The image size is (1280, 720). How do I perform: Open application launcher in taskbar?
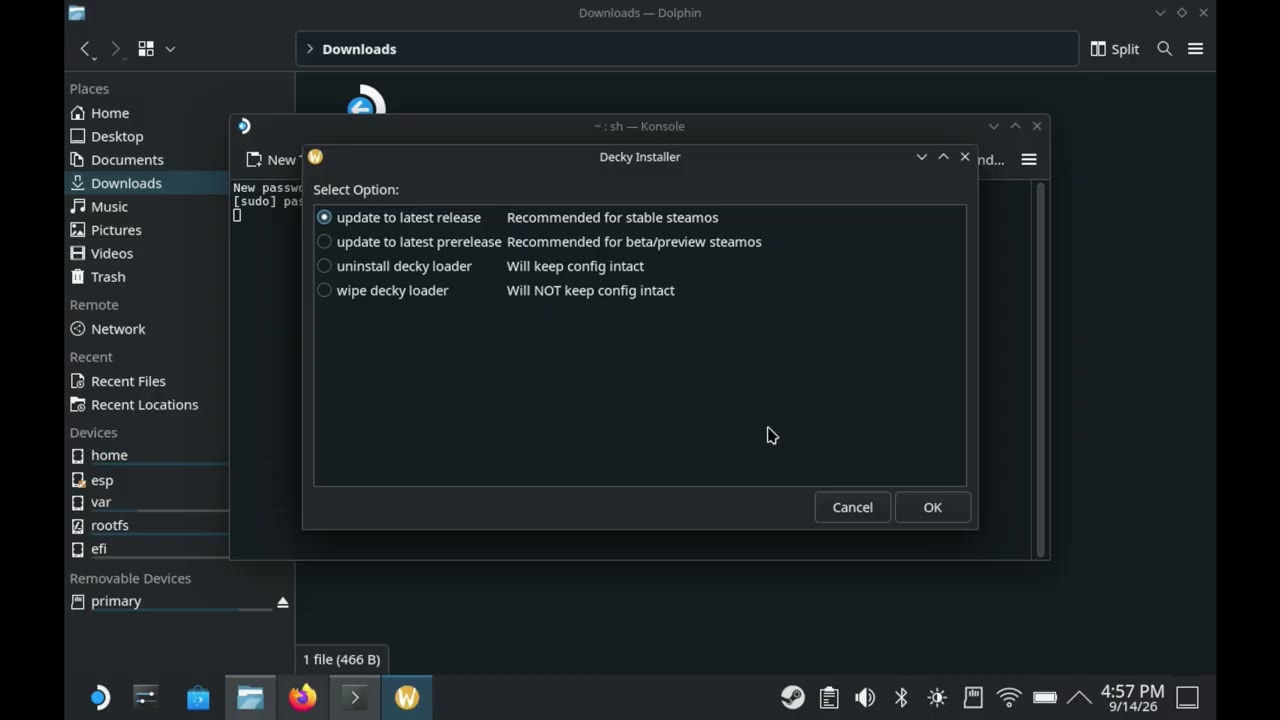(99, 697)
